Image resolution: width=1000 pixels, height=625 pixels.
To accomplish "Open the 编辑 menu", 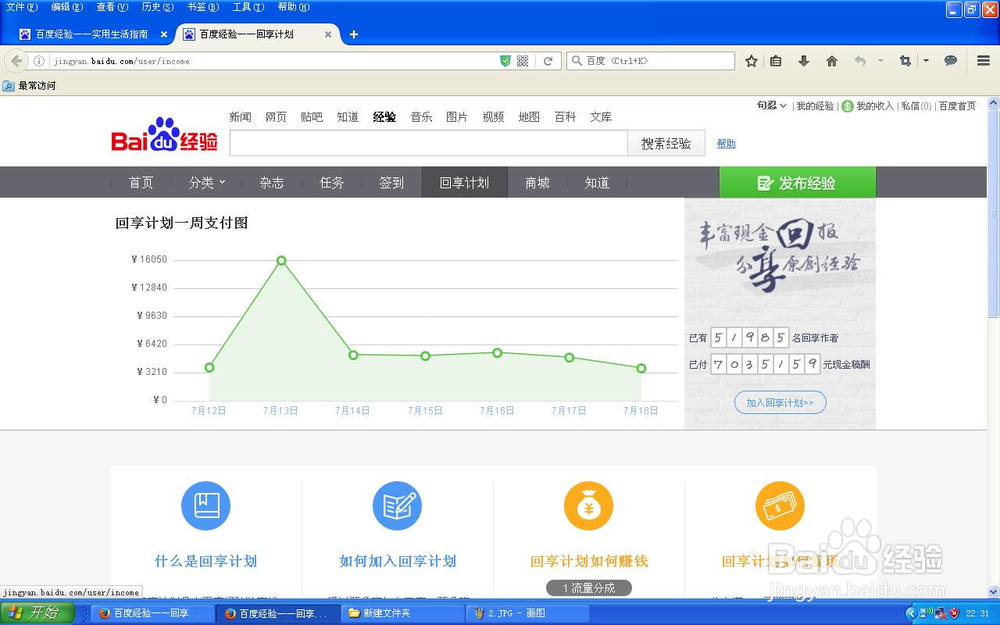I will point(67,7).
